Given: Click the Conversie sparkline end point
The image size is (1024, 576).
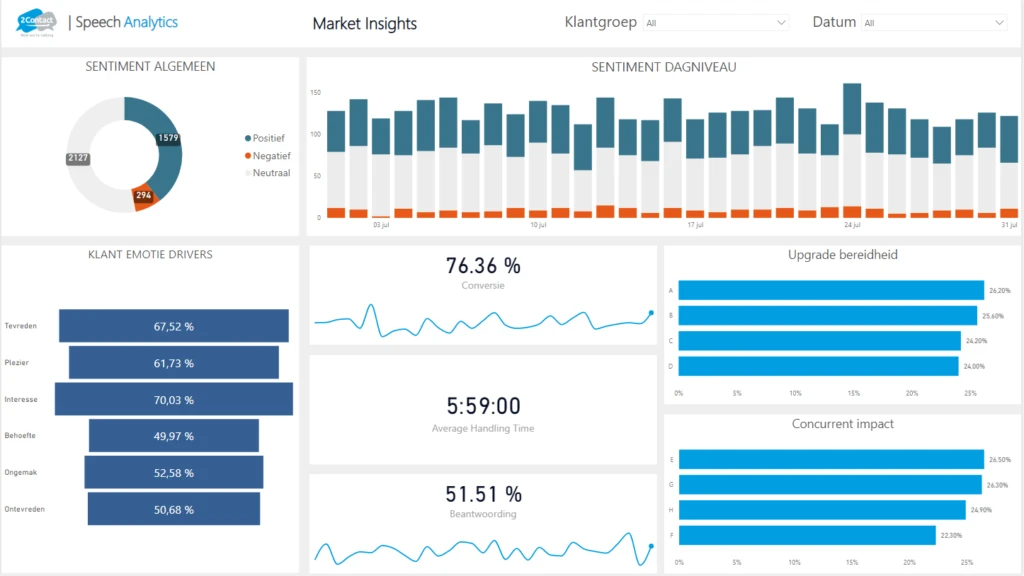Looking at the screenshot, I should [650, 313].
